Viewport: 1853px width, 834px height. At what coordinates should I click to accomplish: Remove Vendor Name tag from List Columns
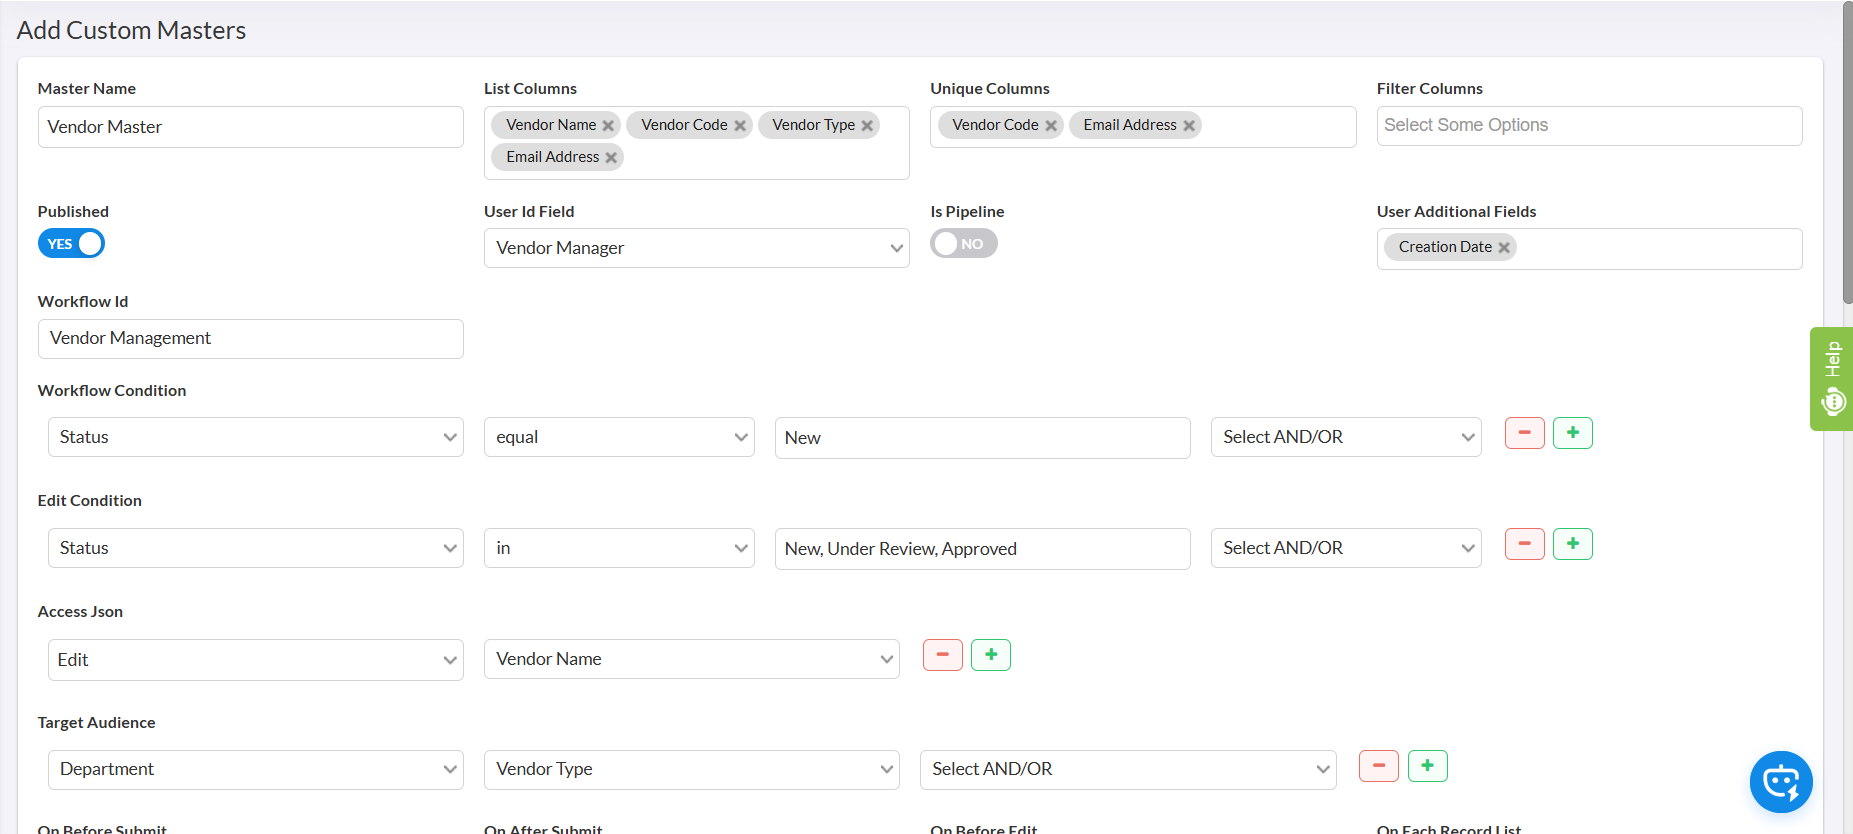point(608,126)
